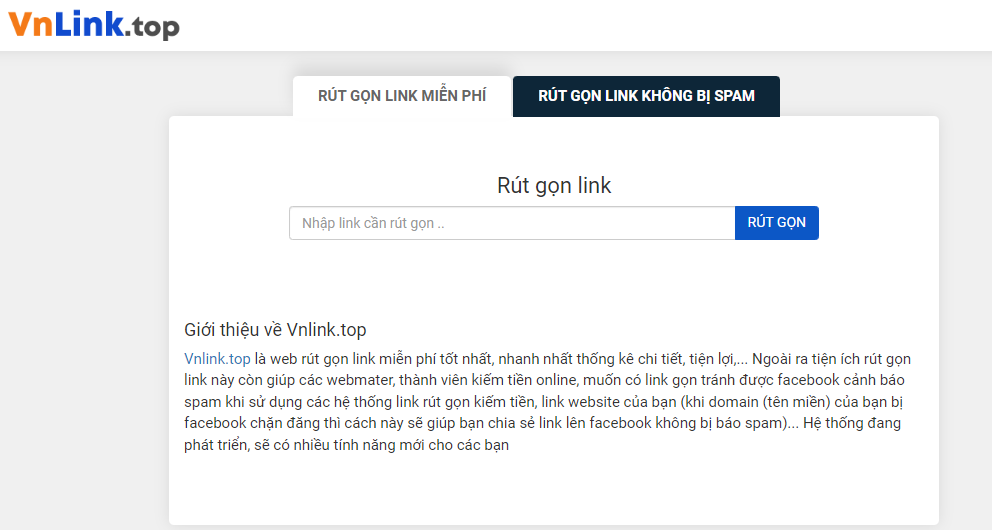Select the 'Rút gọn link' heading text
The width and height of the screenshot is (992, 530).
554,185
